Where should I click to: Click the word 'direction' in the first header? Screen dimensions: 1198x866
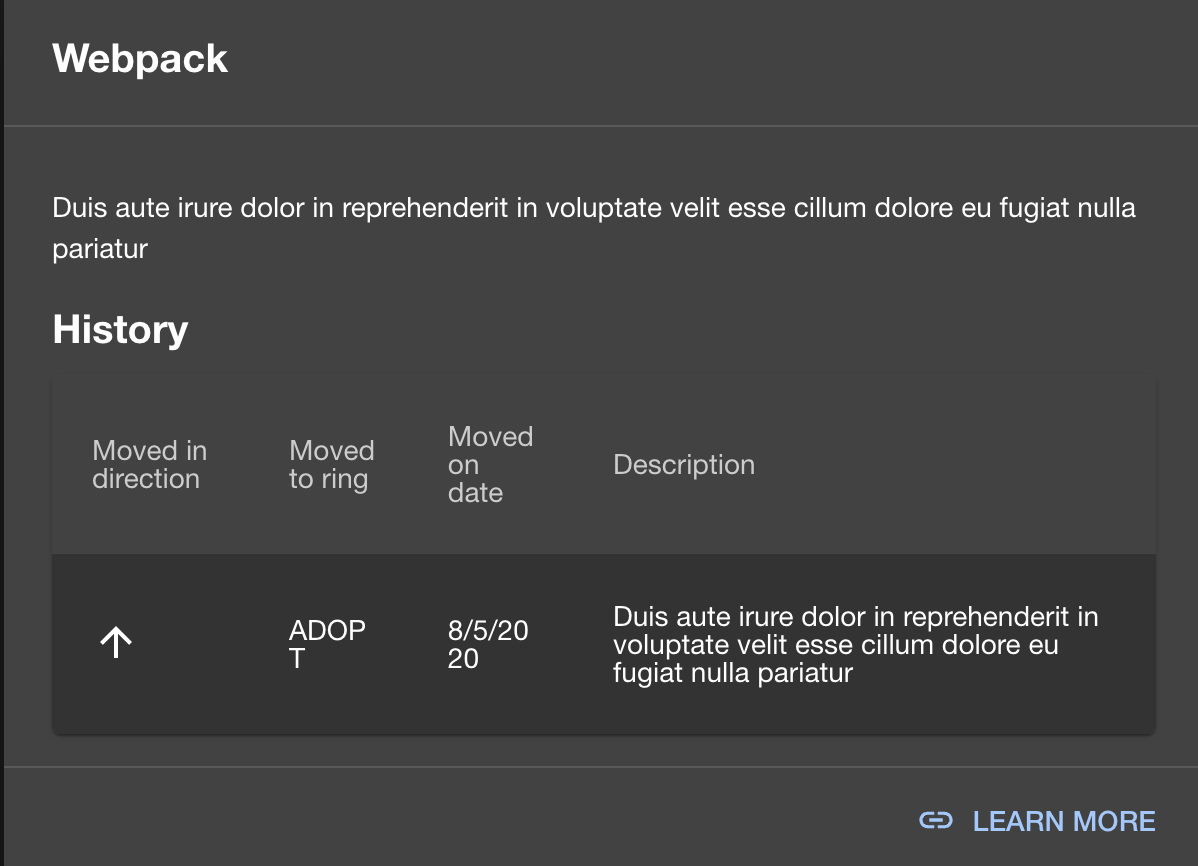146,479
